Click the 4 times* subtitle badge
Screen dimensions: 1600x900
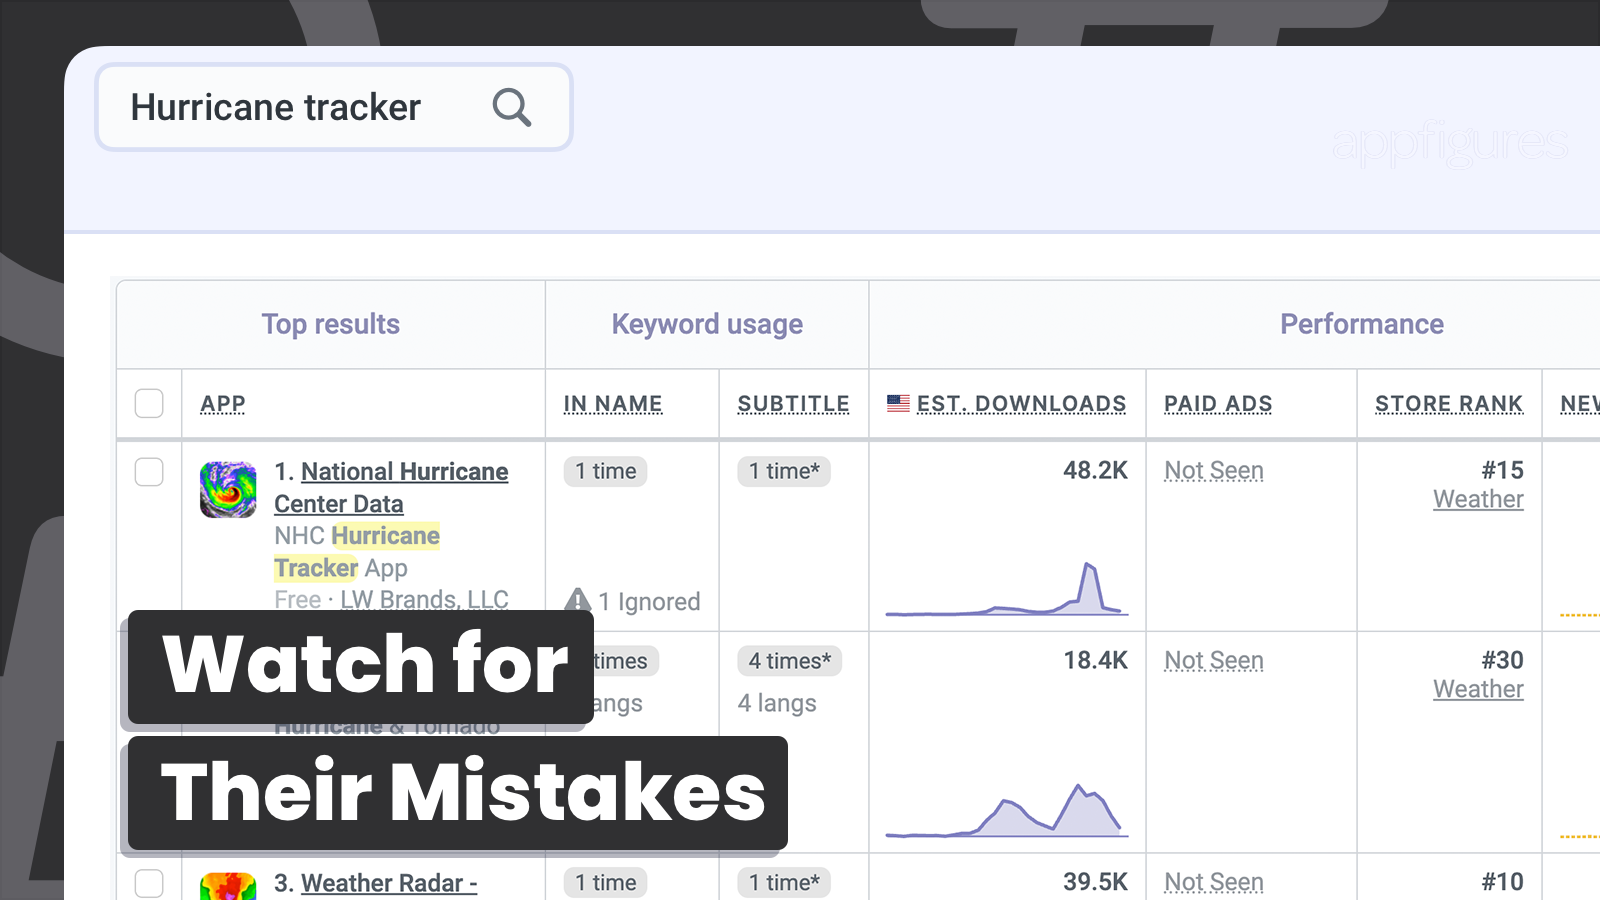pos(790,661)
